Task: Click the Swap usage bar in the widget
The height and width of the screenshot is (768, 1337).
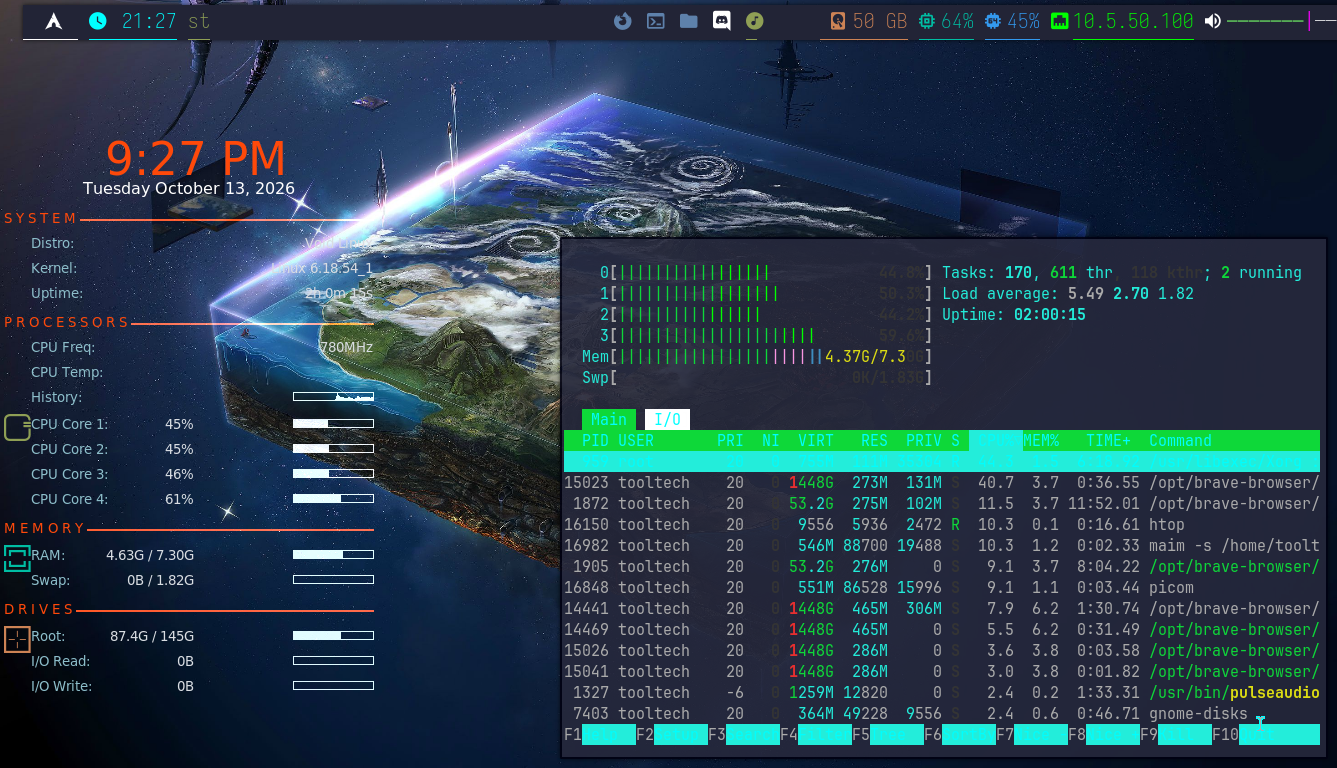Action: point(333,580)
